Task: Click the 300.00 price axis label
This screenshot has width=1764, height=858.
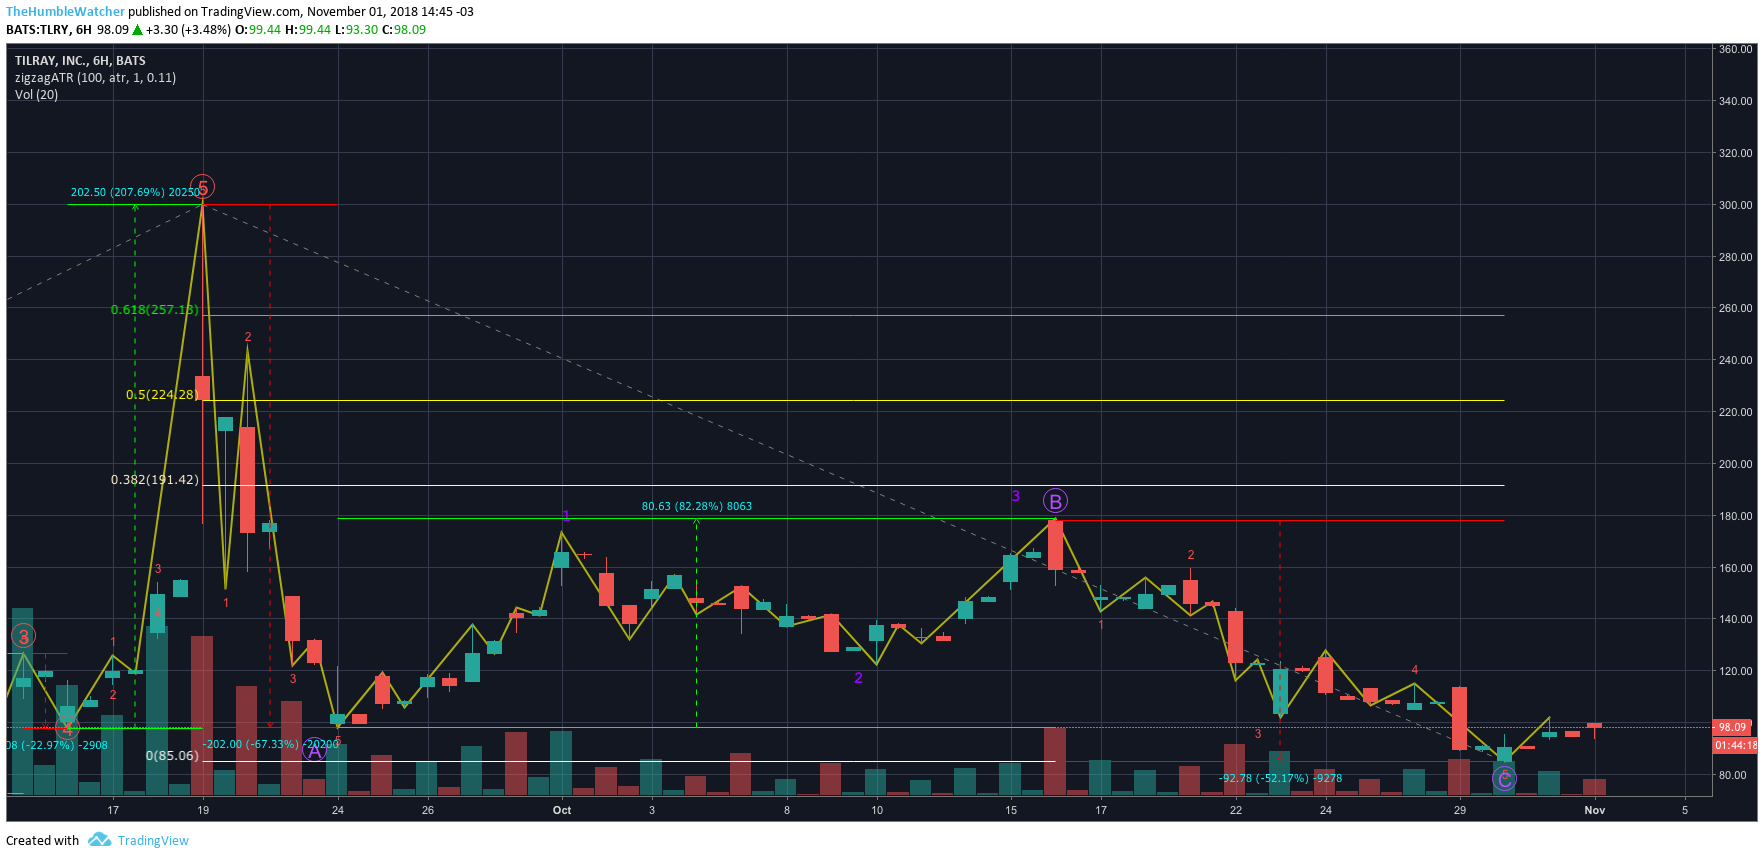Action: pyautogui.click(x=1735, y=205)
